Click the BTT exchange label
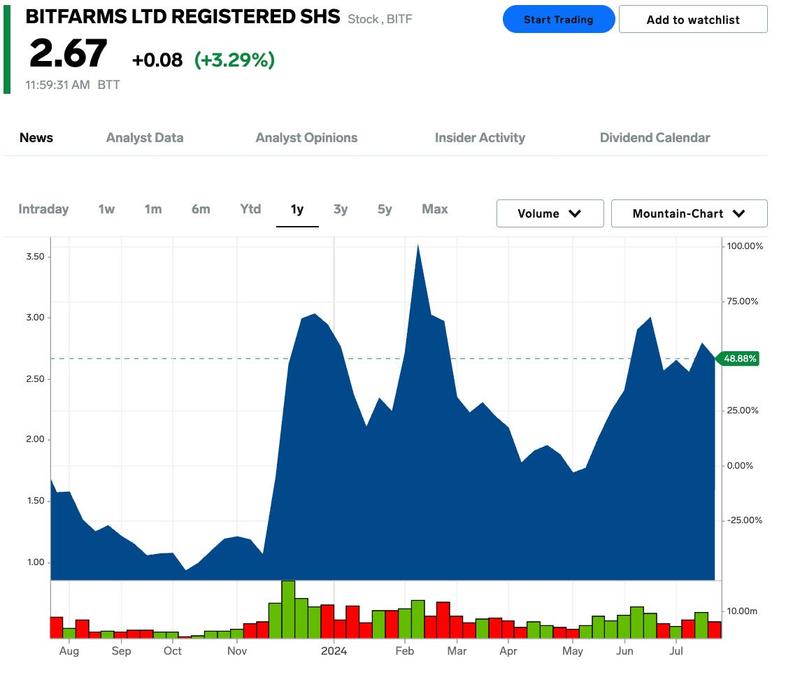Image resolution: width=800 pixels, height=673 pixels. click(x=109, y=85)
